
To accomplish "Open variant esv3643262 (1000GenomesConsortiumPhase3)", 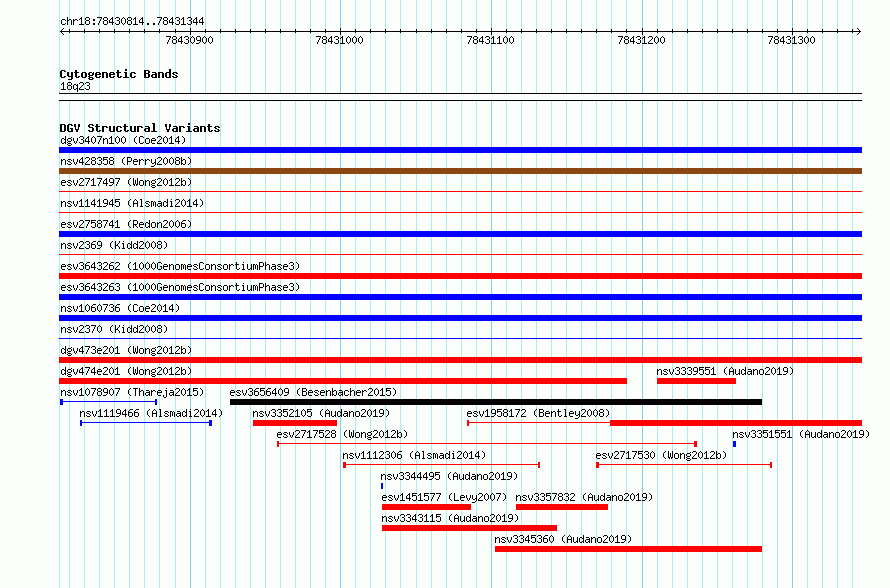I will click(x=180, y=266).
